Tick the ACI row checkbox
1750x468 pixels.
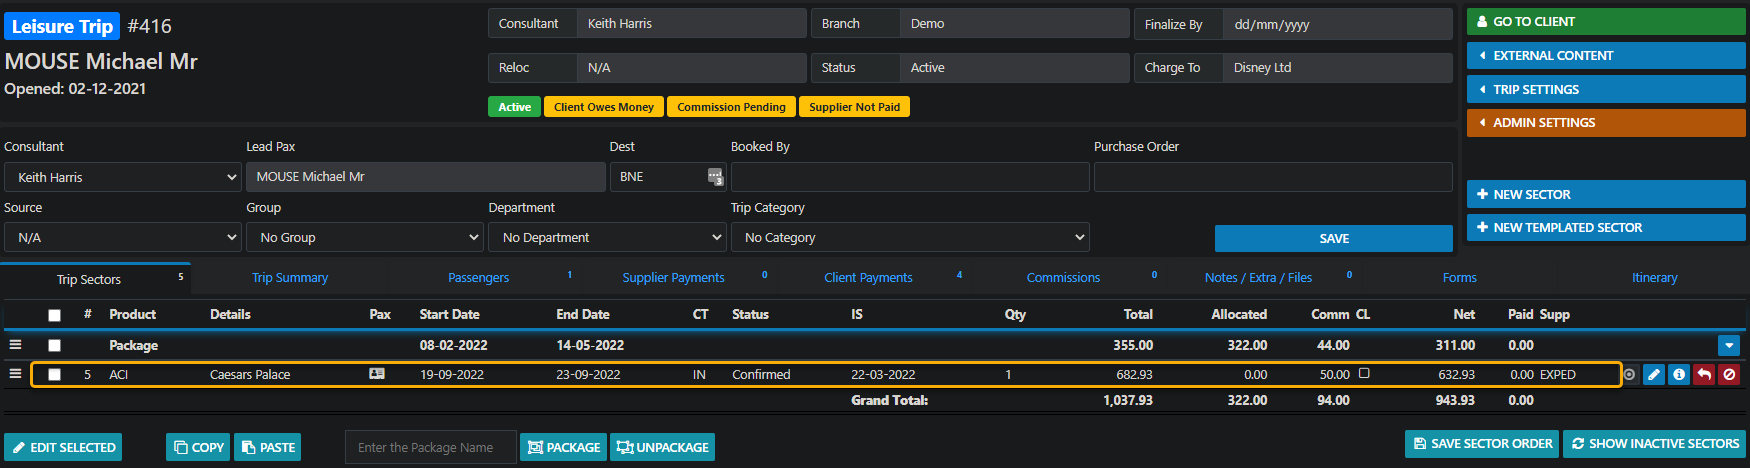pos(55,375)
